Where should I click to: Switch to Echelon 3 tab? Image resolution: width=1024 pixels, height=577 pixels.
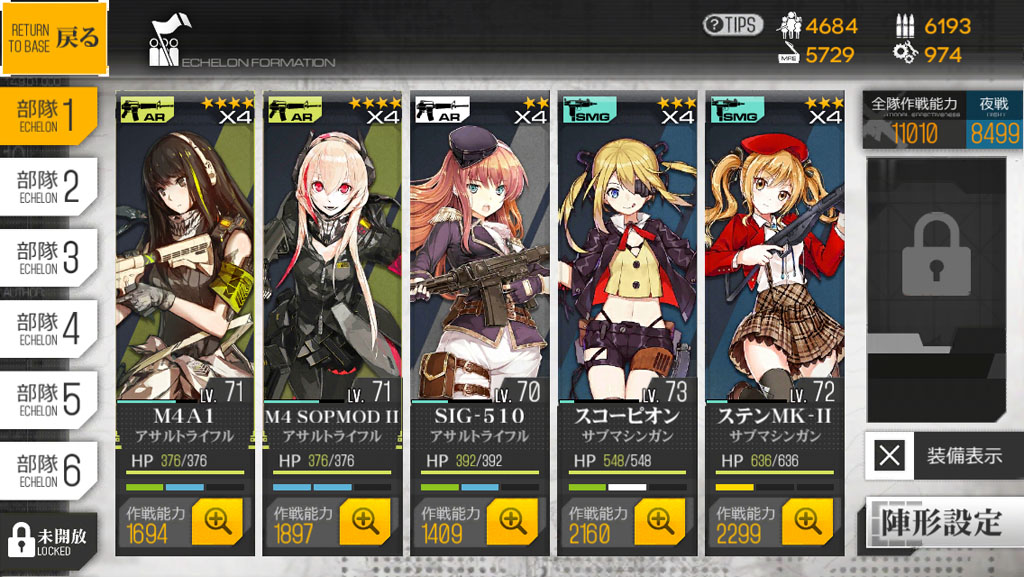point(49,258)
